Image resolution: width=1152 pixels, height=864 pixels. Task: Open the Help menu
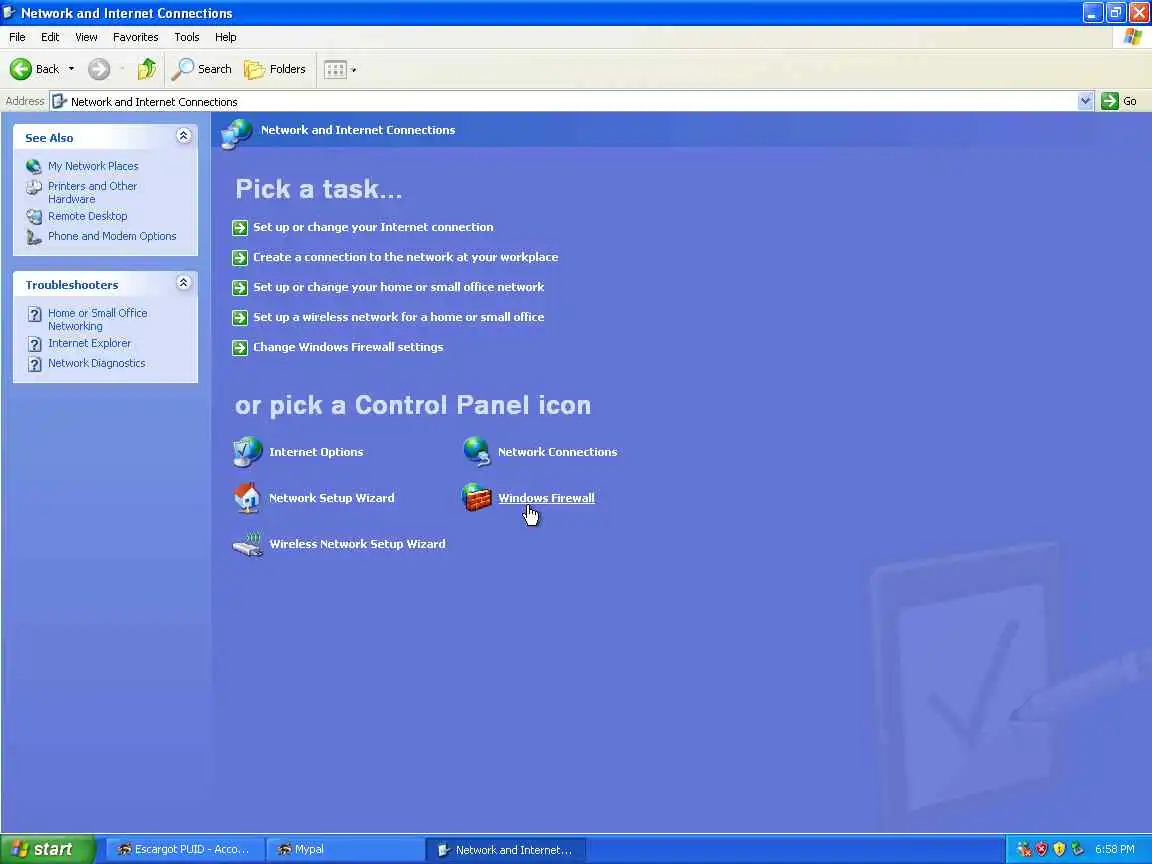(226, 37)
